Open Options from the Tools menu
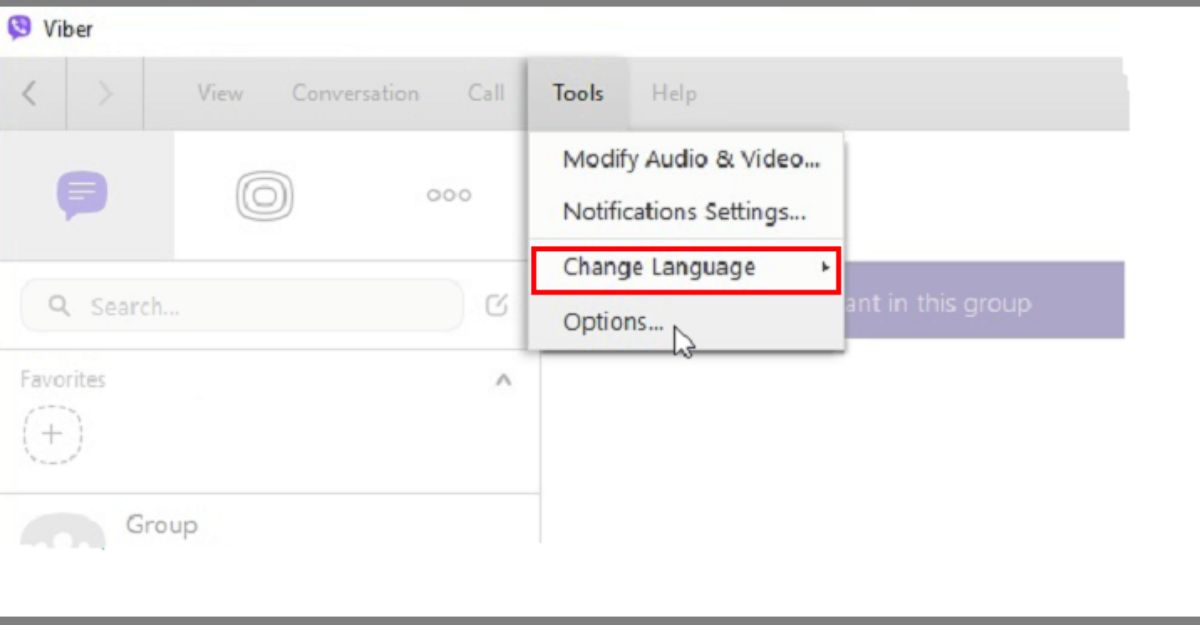 coord(612,322)
